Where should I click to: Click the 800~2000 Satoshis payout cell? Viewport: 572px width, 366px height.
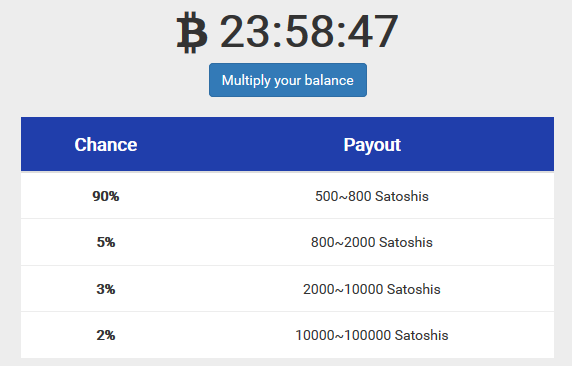click(x=372, y=242)
